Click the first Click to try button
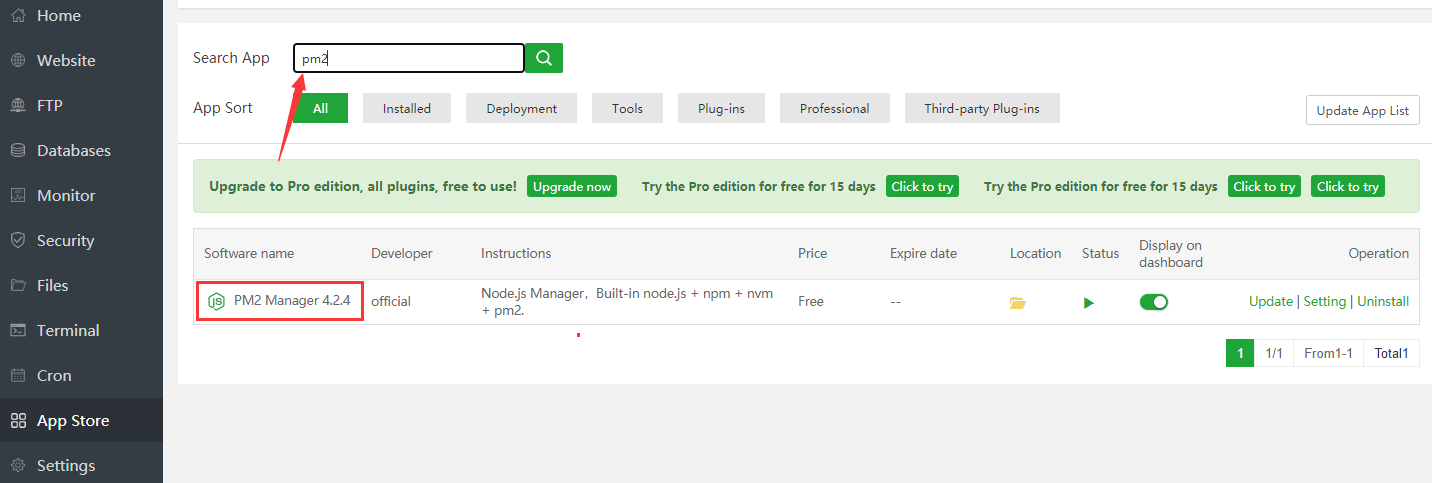Image resolution: width=1432 pixels, height=483 pixels. 922,186
